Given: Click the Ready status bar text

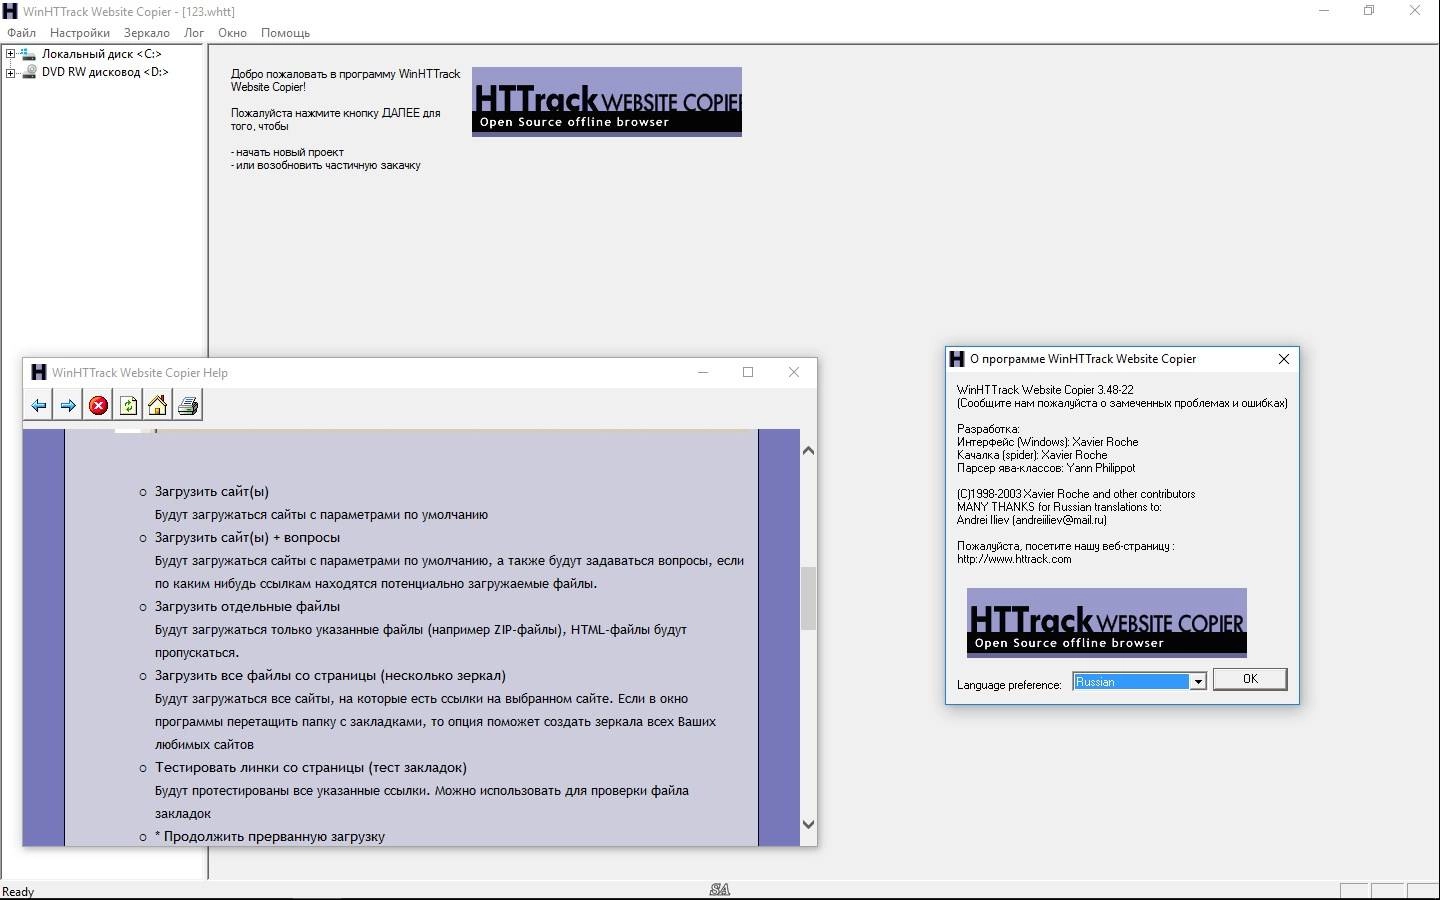Looking at the screenshot, I should 18,892.
